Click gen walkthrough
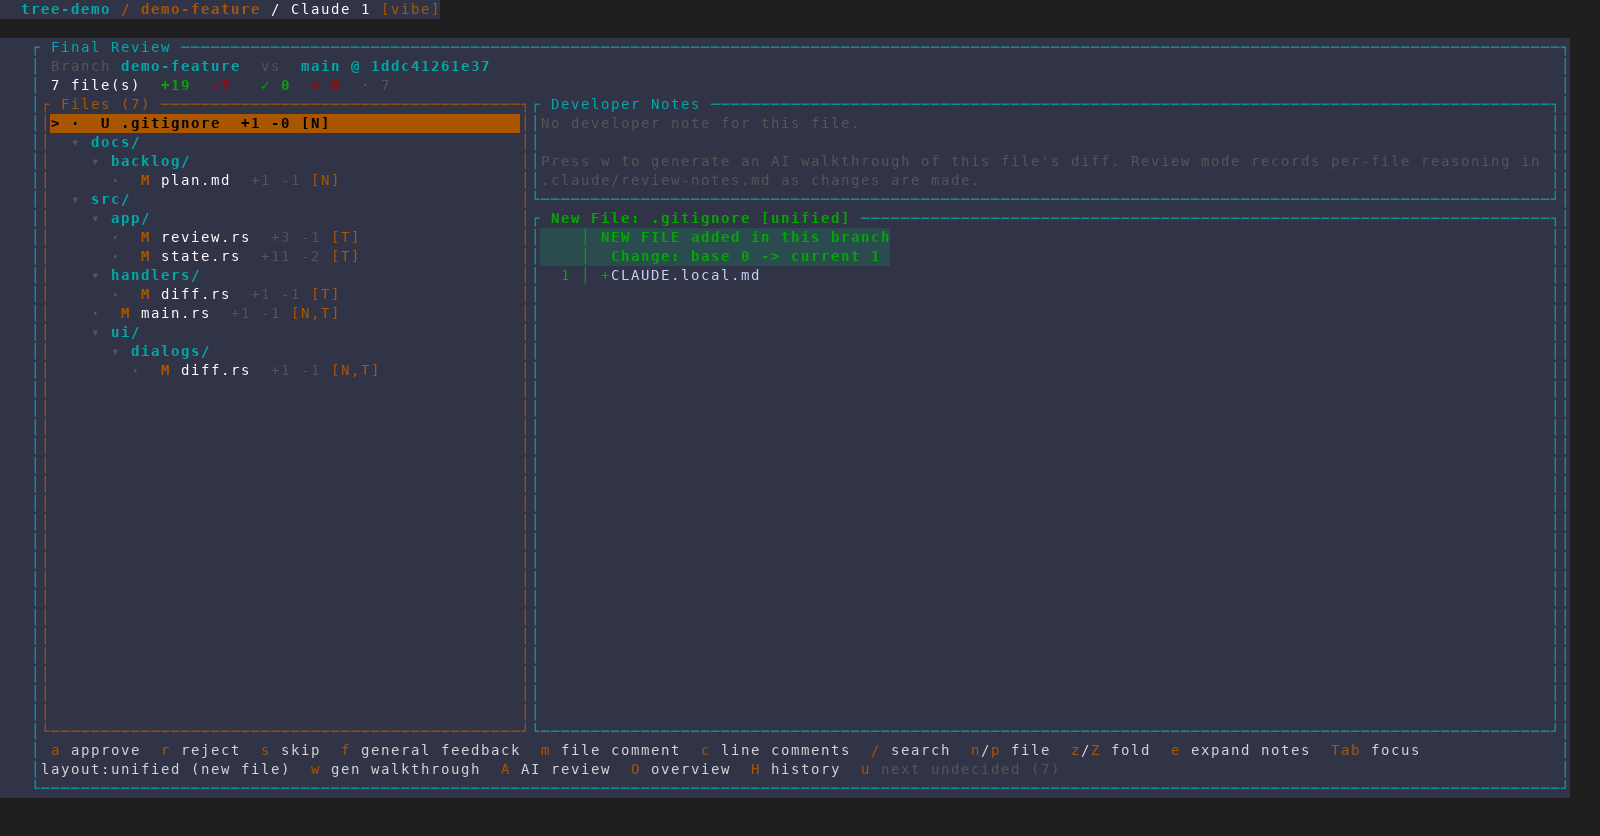 click(x=395, y=769)
